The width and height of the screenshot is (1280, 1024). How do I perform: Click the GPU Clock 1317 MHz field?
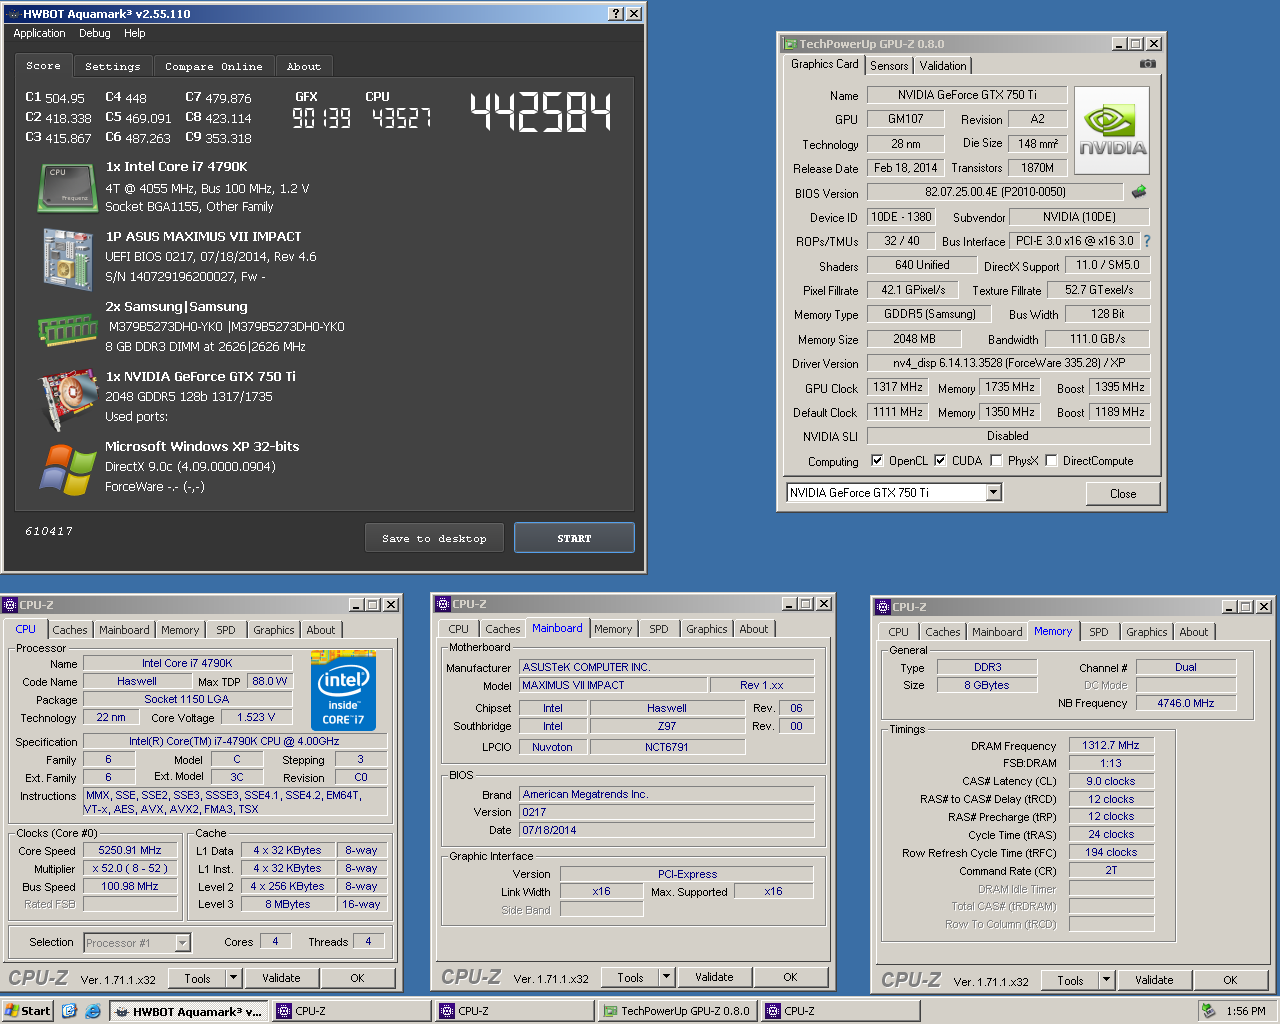(x=898, y=387)
